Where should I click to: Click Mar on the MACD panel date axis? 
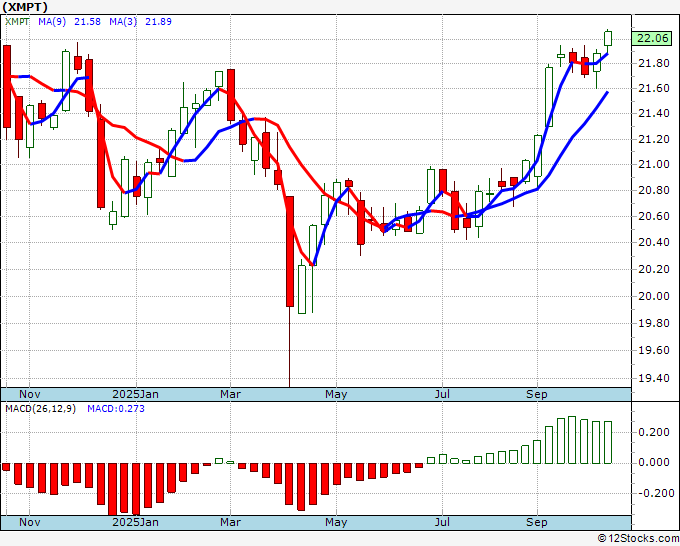coord(230,522)
